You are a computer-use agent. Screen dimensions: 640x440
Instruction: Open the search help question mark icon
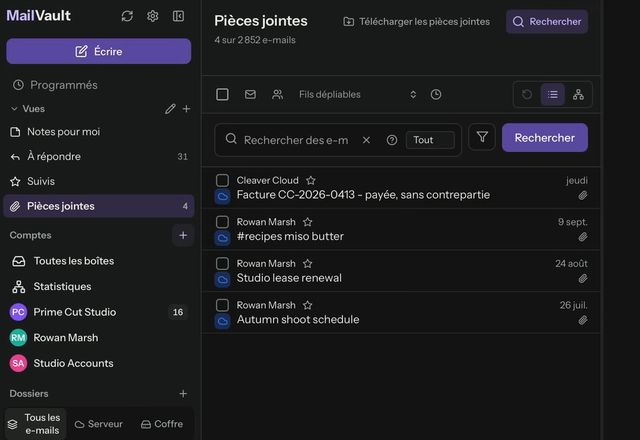click(392, 140)
